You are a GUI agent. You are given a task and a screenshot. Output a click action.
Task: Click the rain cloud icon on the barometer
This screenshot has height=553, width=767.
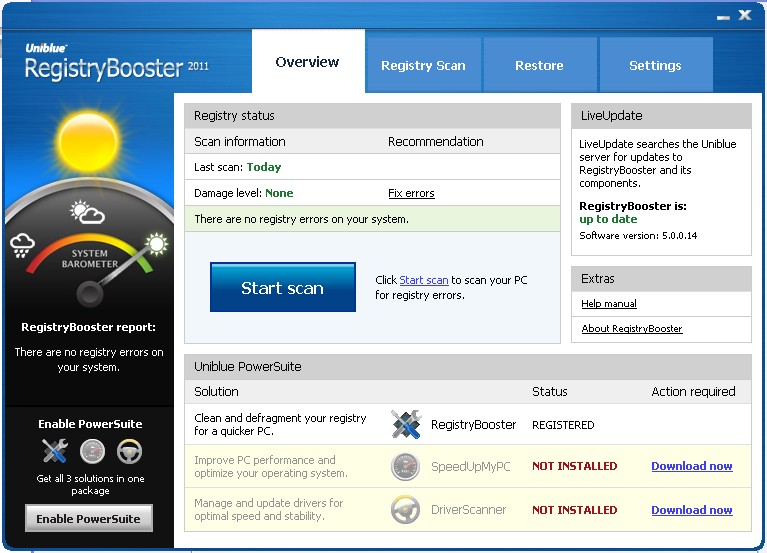point(22,245)
